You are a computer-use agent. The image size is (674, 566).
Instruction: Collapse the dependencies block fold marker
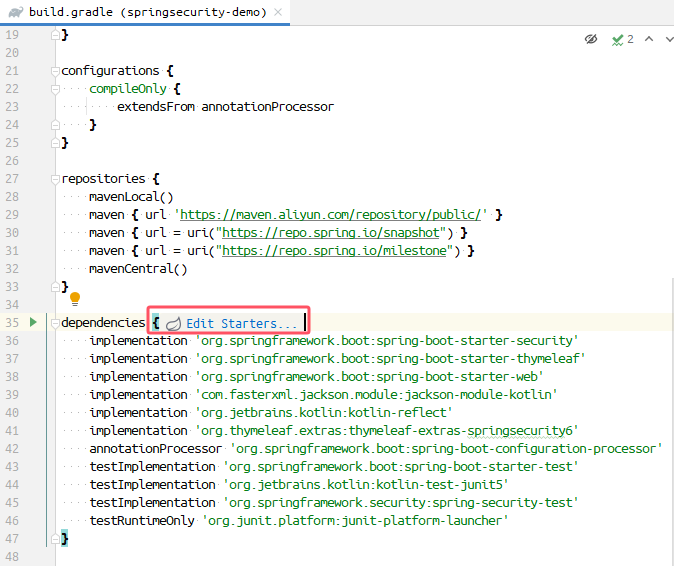pyautogui.click(x=55, y=323)
